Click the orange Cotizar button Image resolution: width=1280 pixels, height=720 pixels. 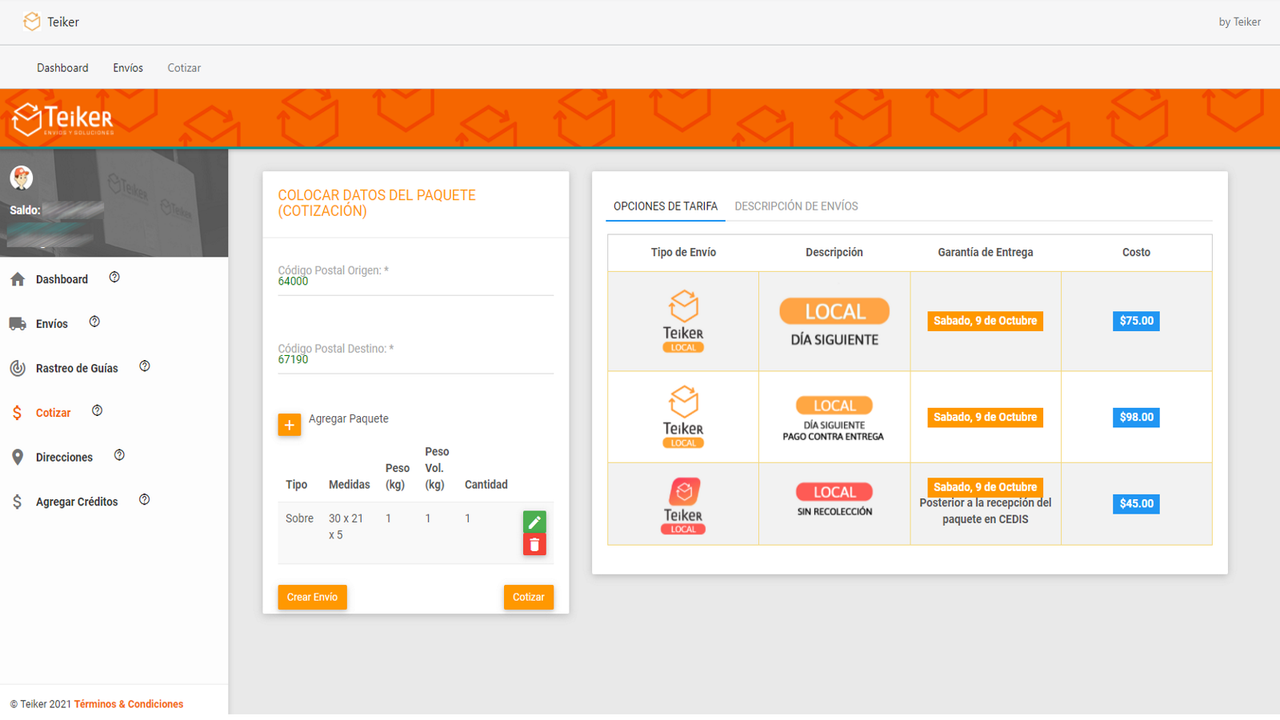pyautogui.click(x=528, y=597)
